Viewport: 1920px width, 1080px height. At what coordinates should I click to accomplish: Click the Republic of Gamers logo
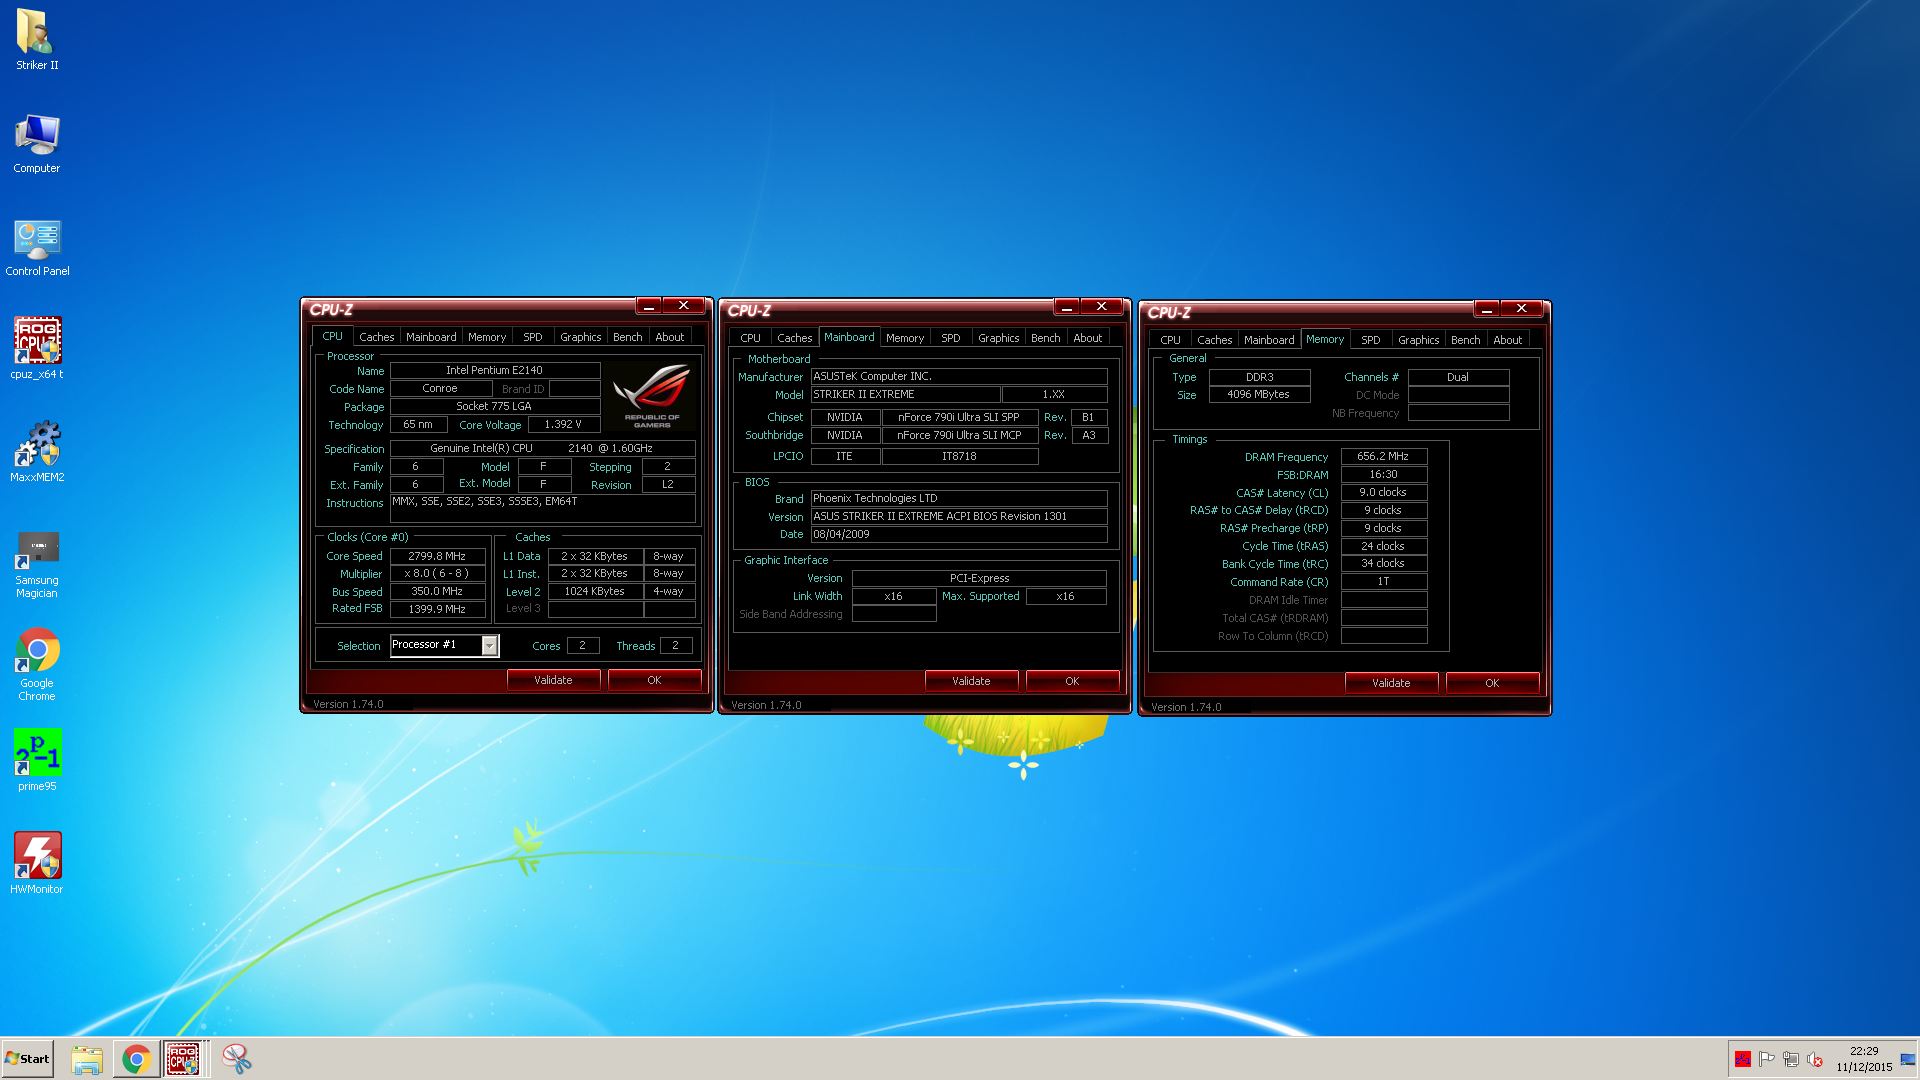click(651, 397)
